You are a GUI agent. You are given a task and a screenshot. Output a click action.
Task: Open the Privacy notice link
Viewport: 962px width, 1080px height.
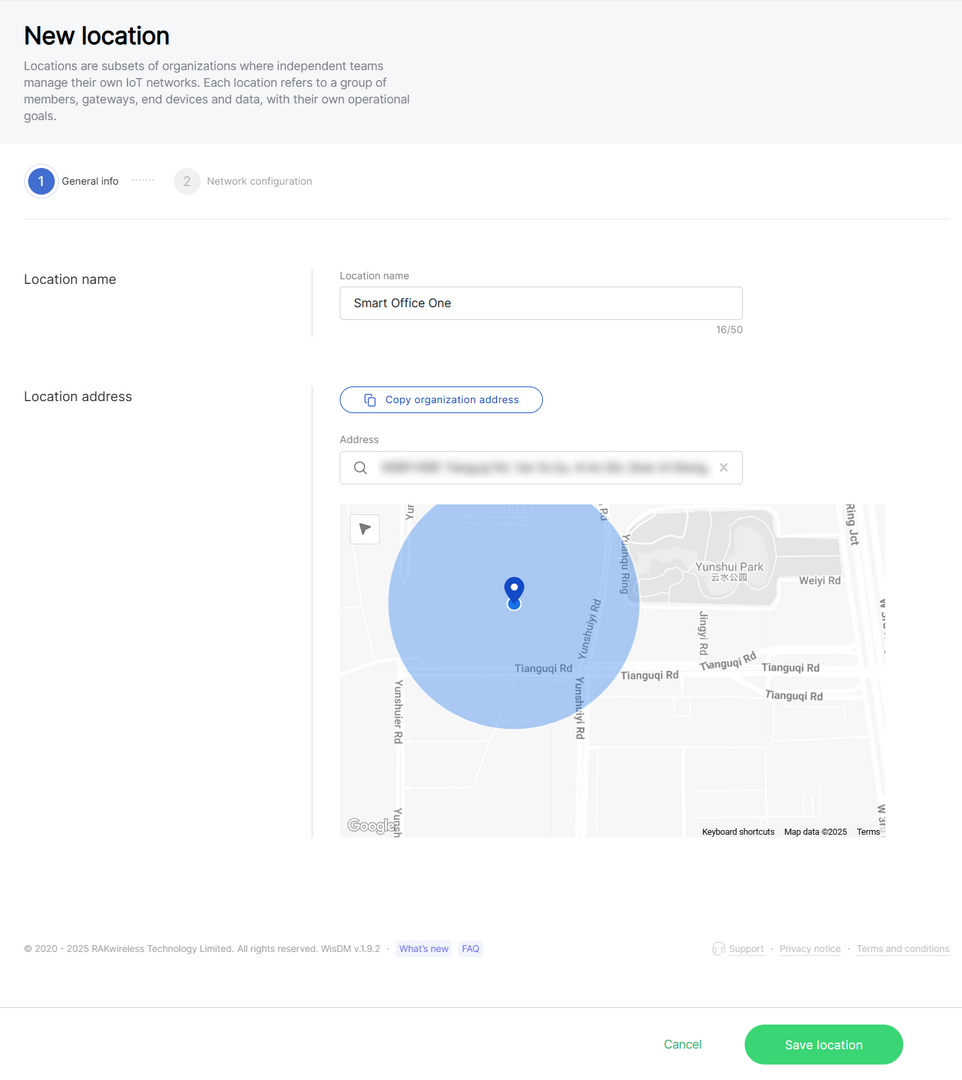pyautogui.click(x=810, y=948)
